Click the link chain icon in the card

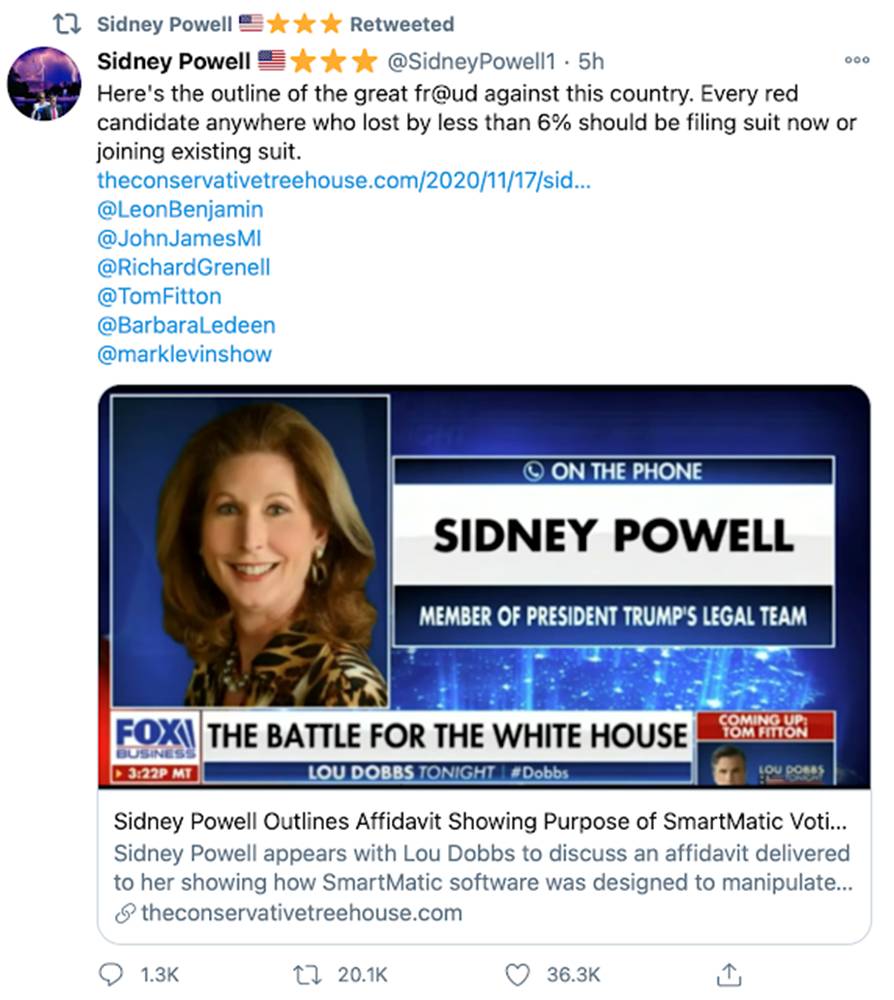tap(125, 913)
